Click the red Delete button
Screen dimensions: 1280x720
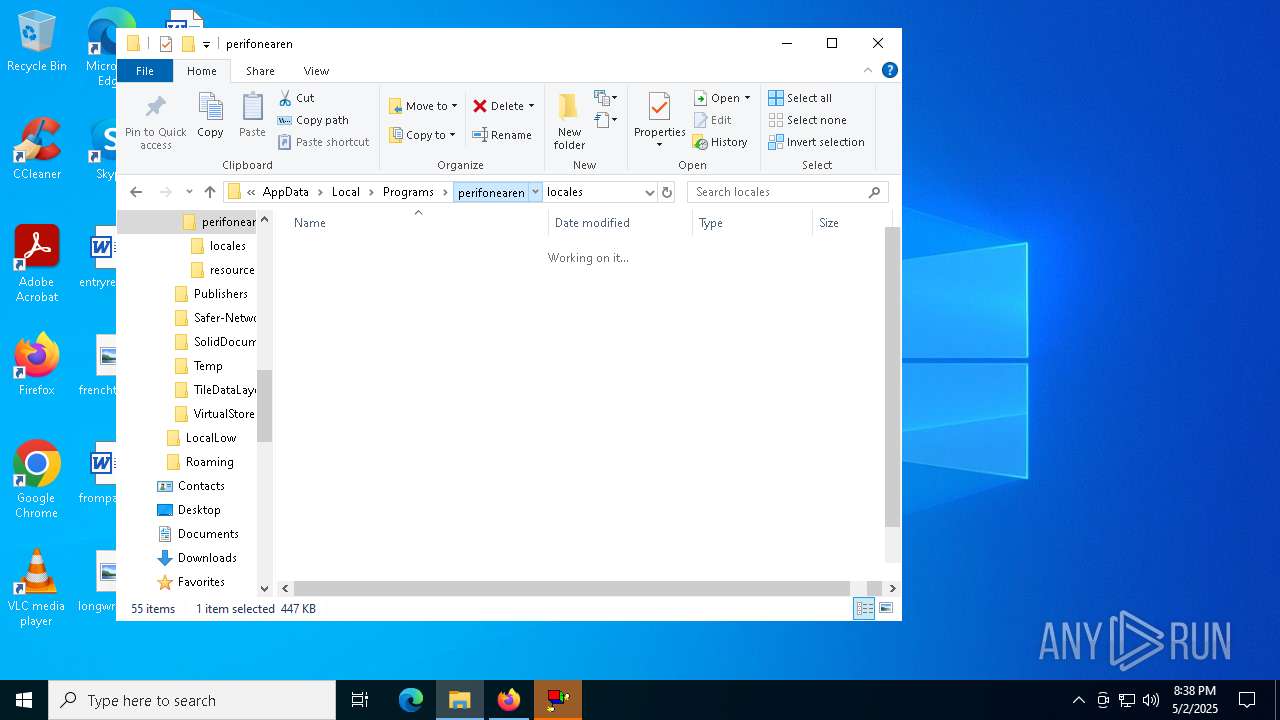(498, 106)
